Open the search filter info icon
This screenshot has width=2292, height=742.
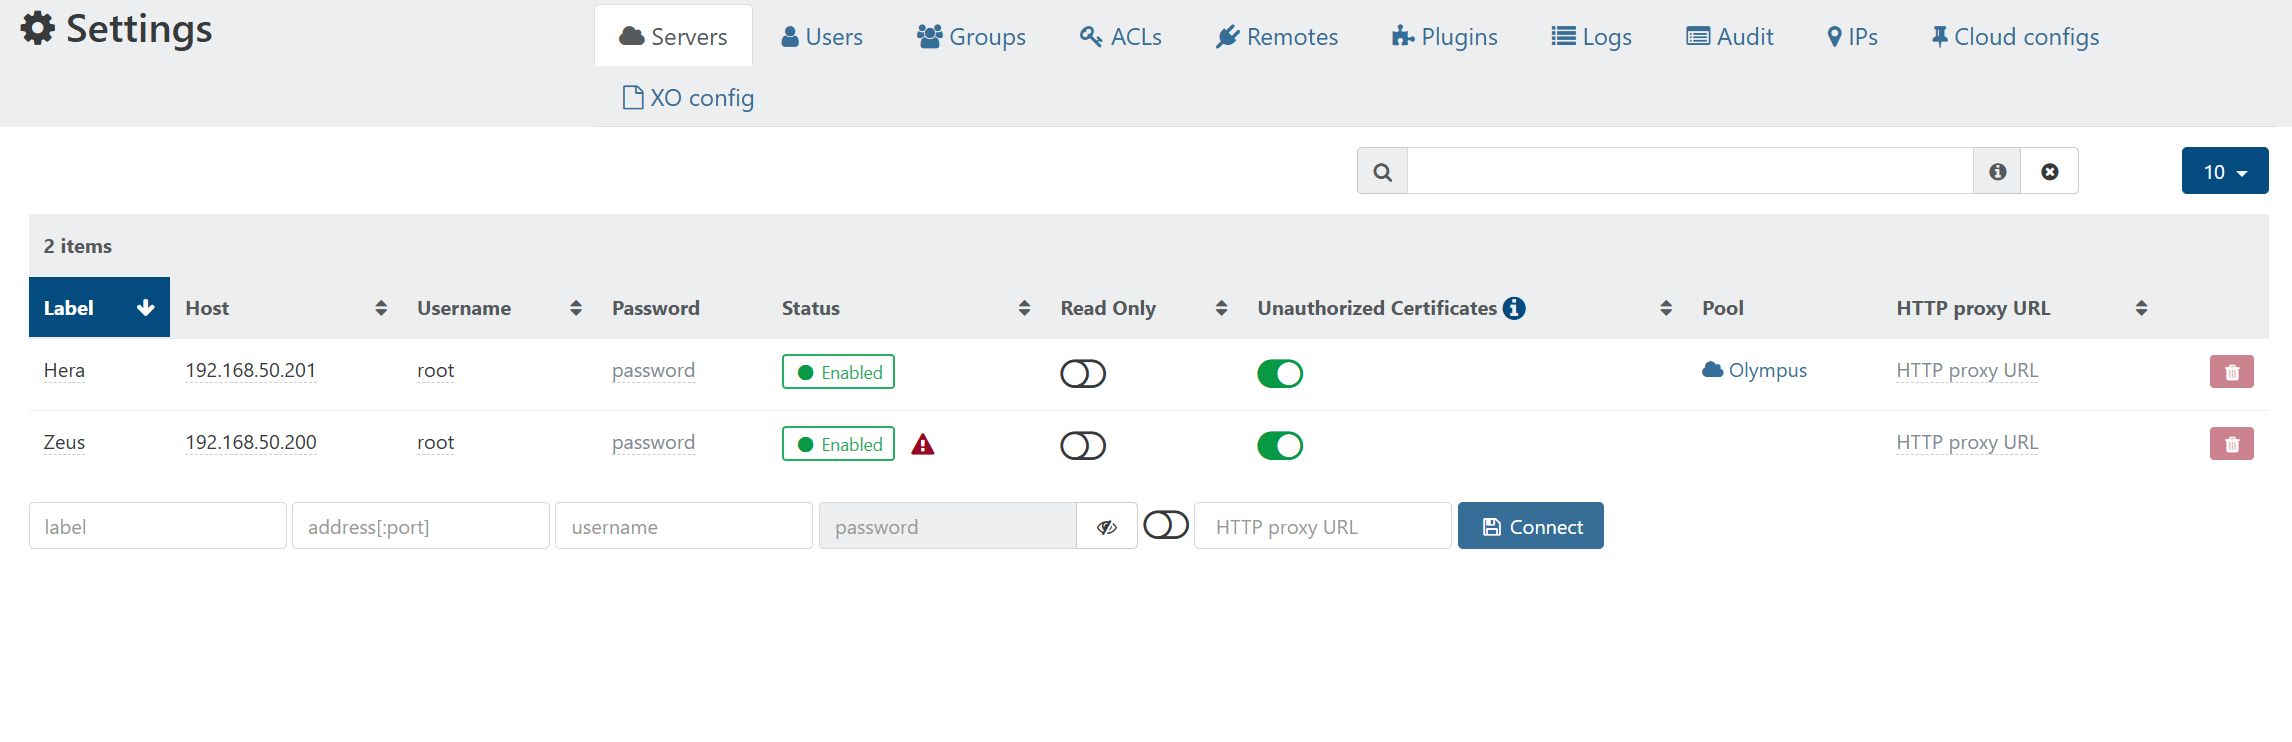point(1997,171)
